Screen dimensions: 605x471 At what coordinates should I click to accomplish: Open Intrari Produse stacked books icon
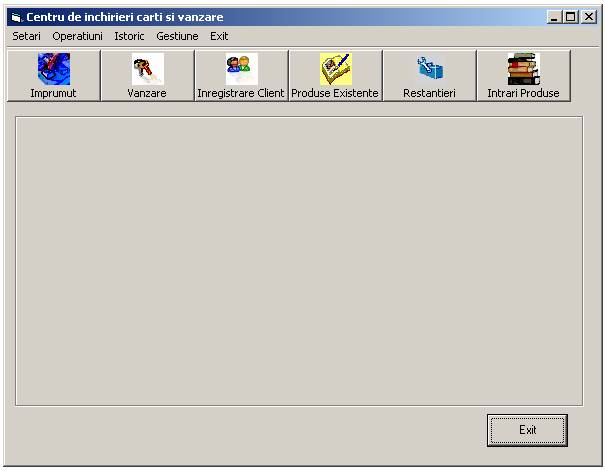523,69
